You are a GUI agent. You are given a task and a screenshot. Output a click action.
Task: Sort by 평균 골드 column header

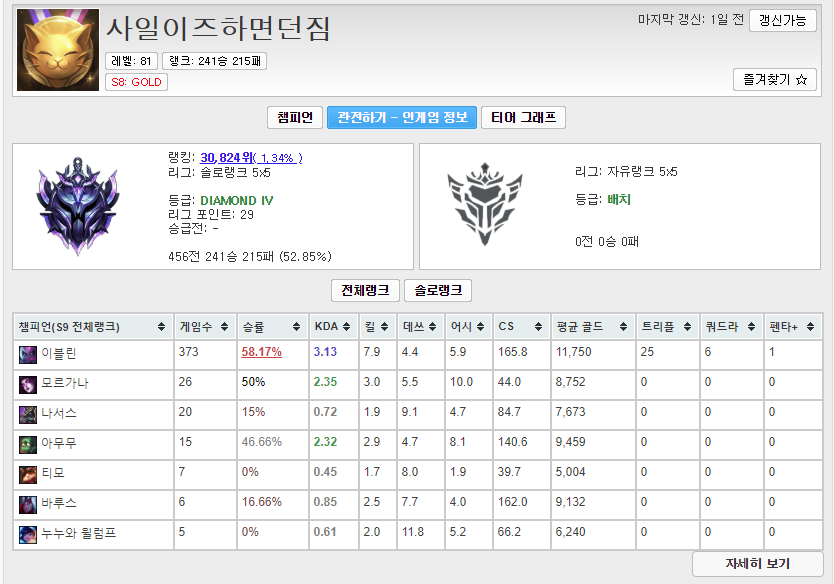[x=593, y=327]
